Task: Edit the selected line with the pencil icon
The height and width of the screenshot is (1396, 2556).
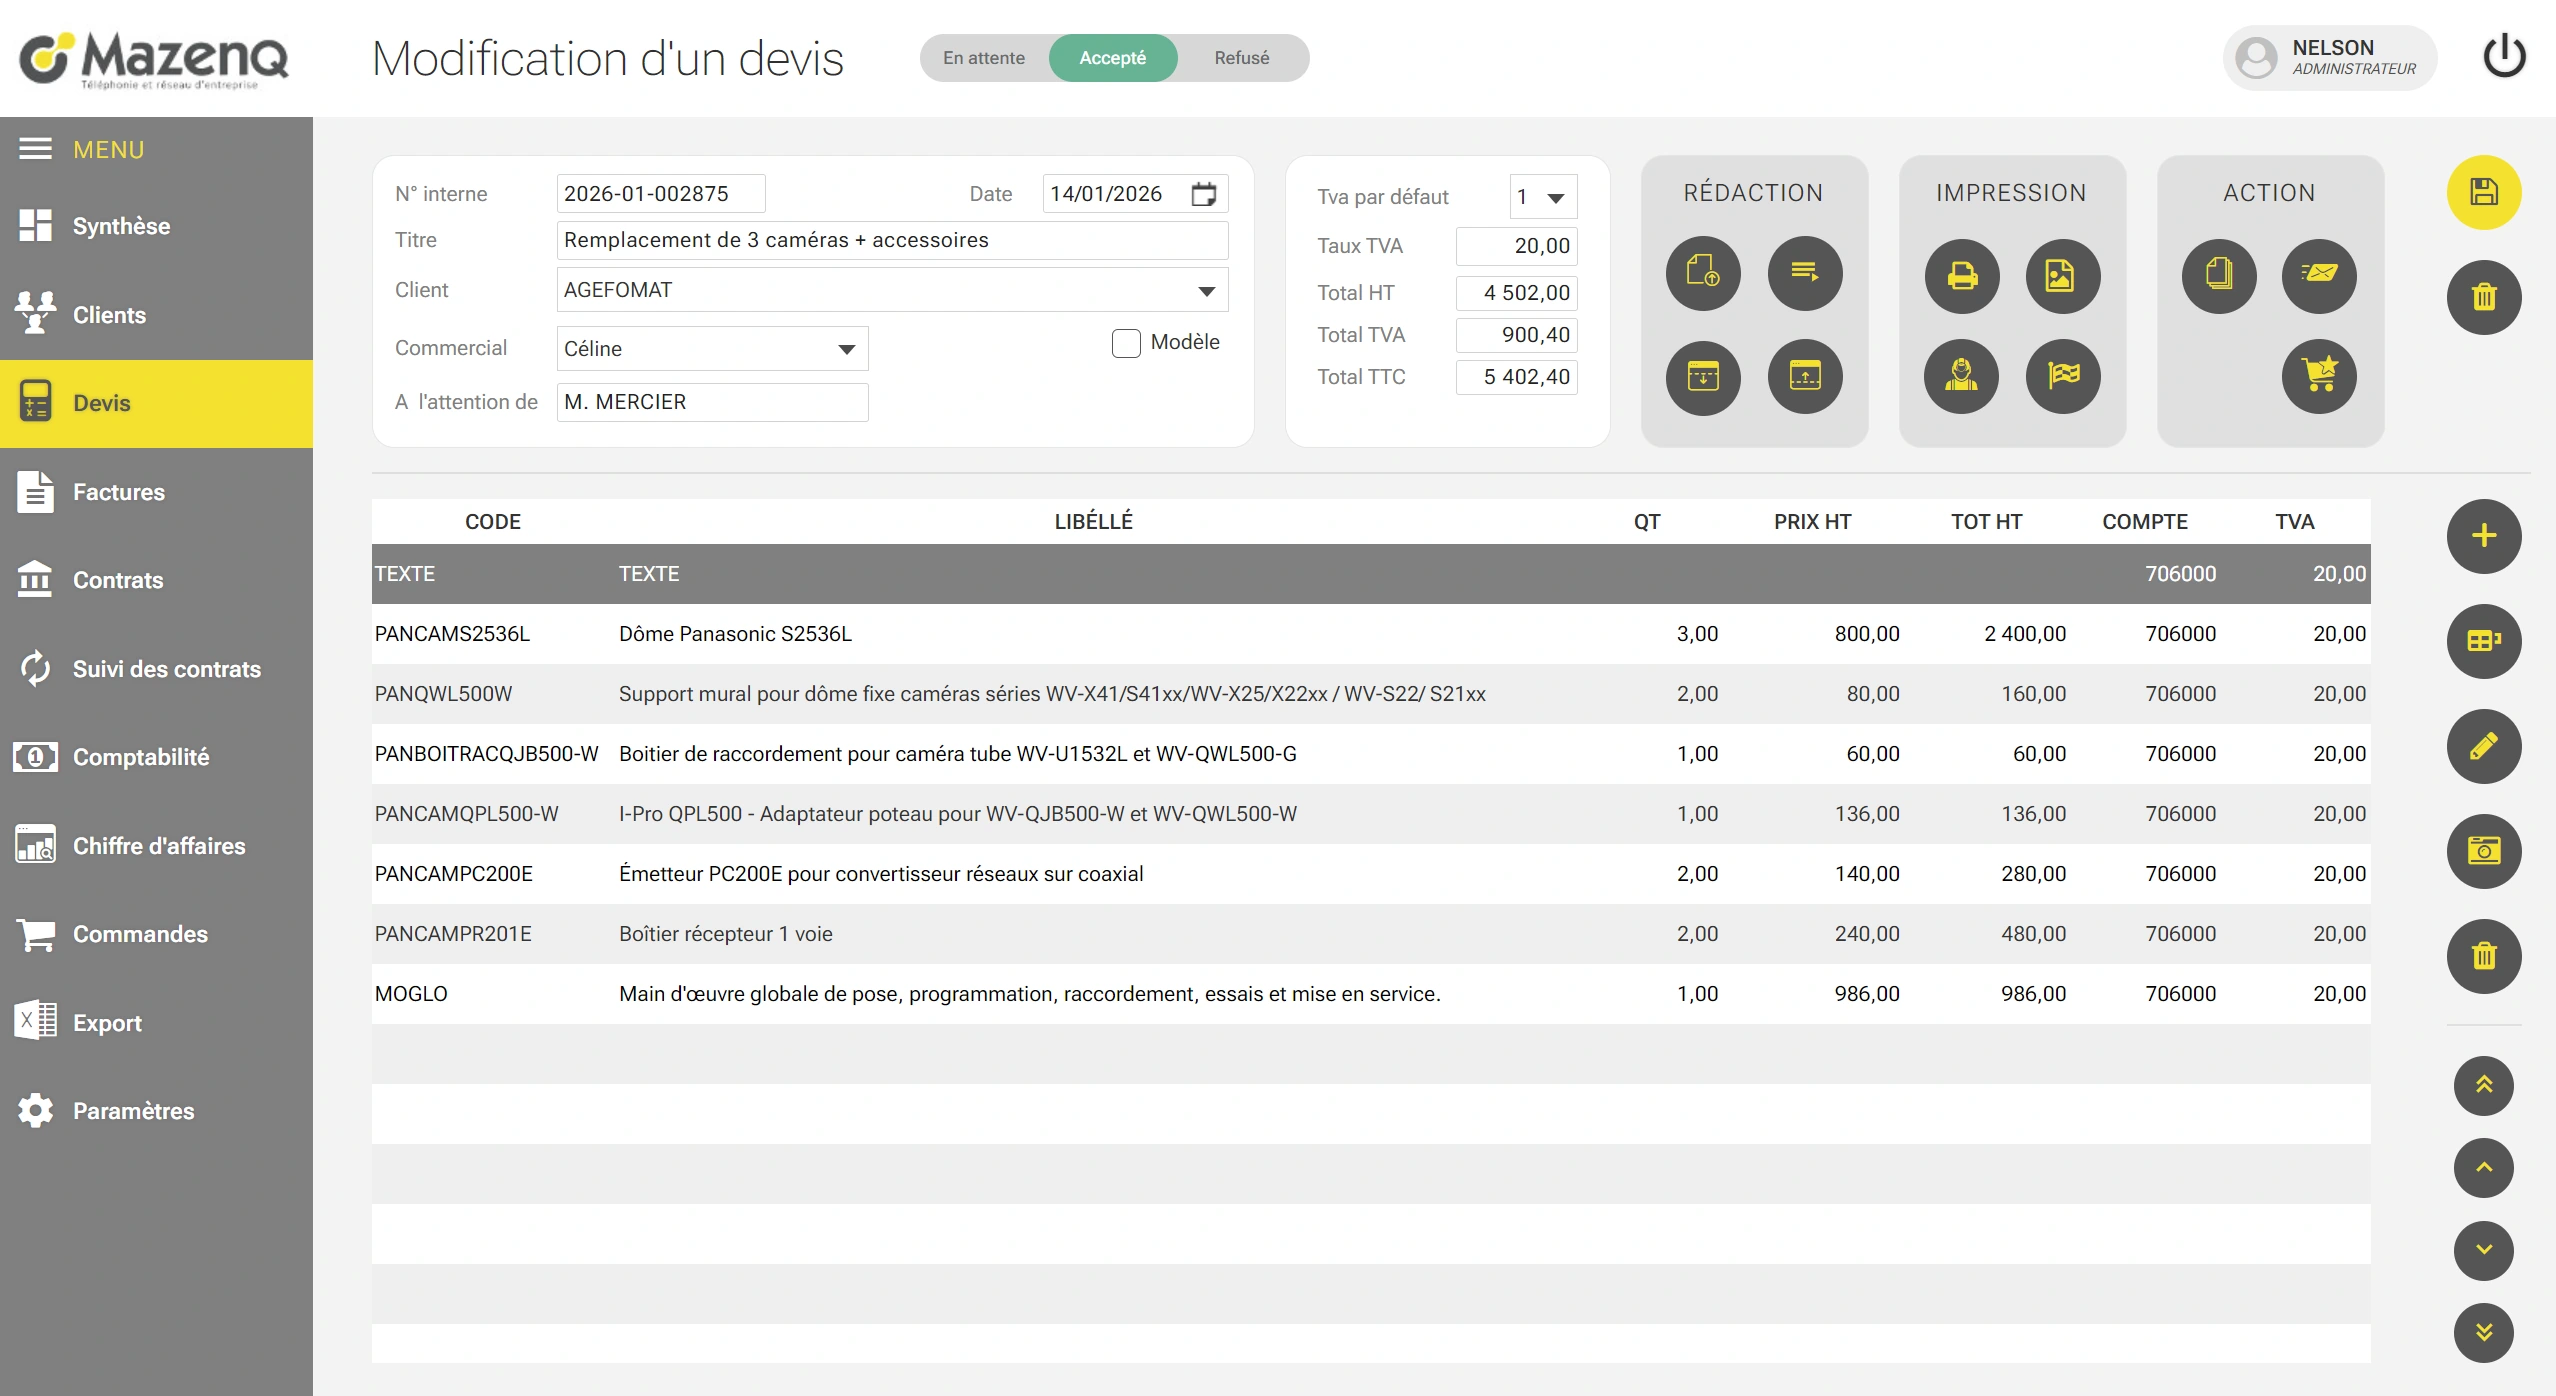Action: tap(2484, 746)
